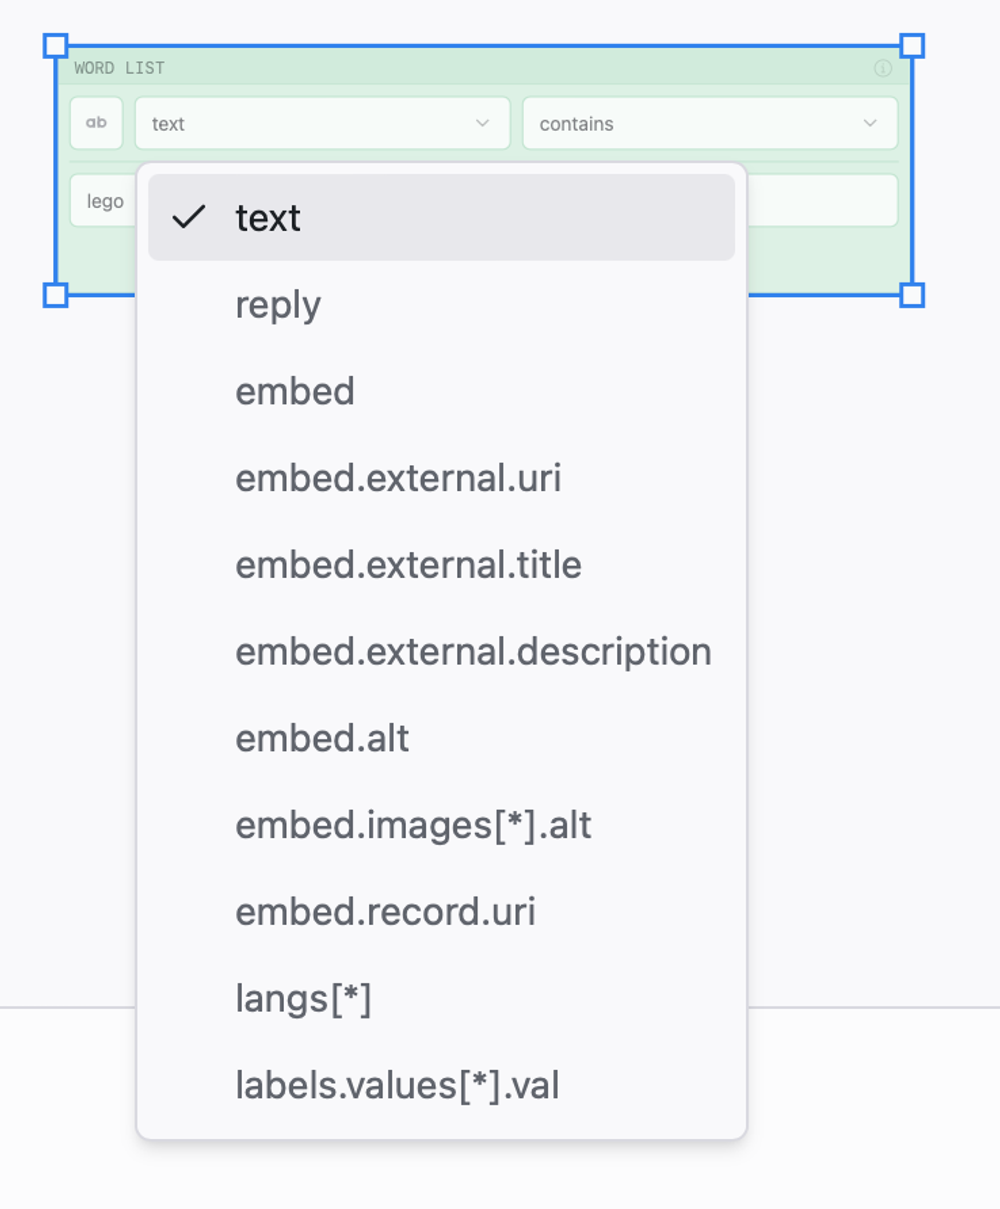Click the 'ab' text type icon

(x=96, y=123)
